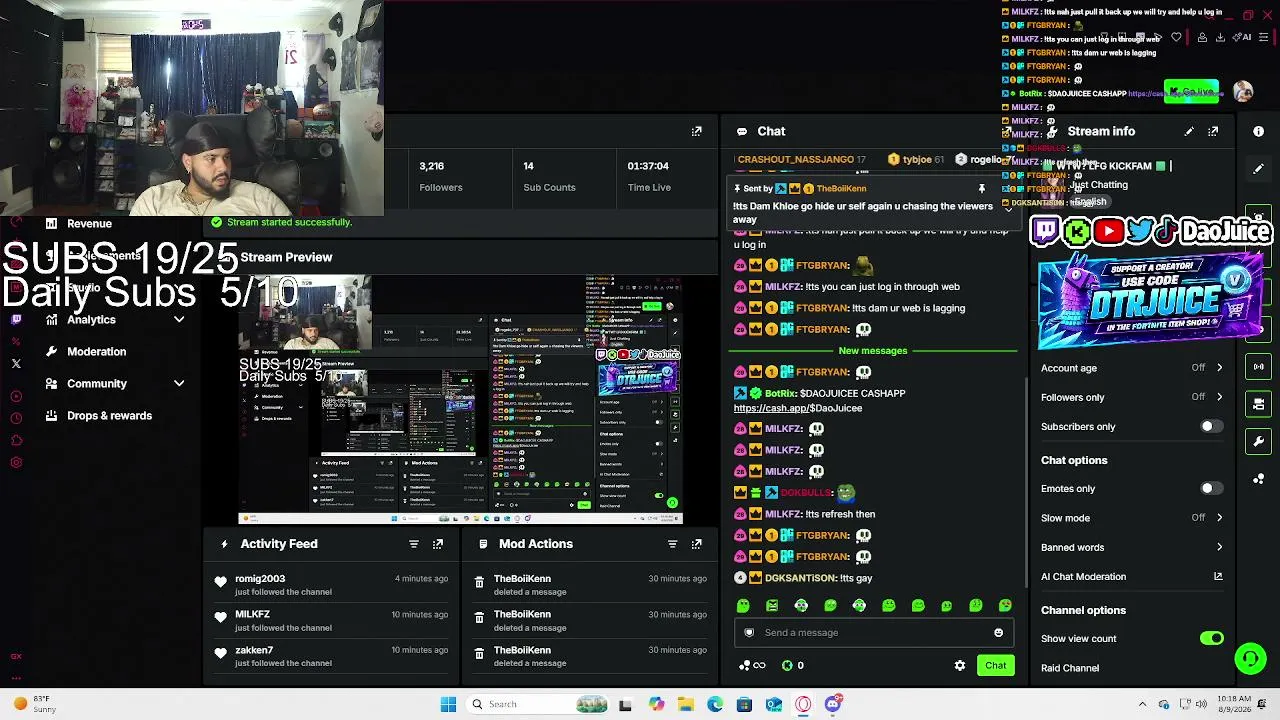Click the broadcast signal icon in right rail

pyautogui.click(x=1259, y=367)
